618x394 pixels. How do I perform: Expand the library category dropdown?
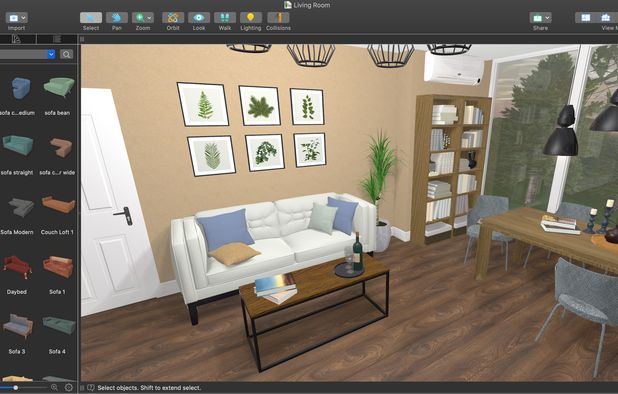pyautogui.click(x=51, y=54)
